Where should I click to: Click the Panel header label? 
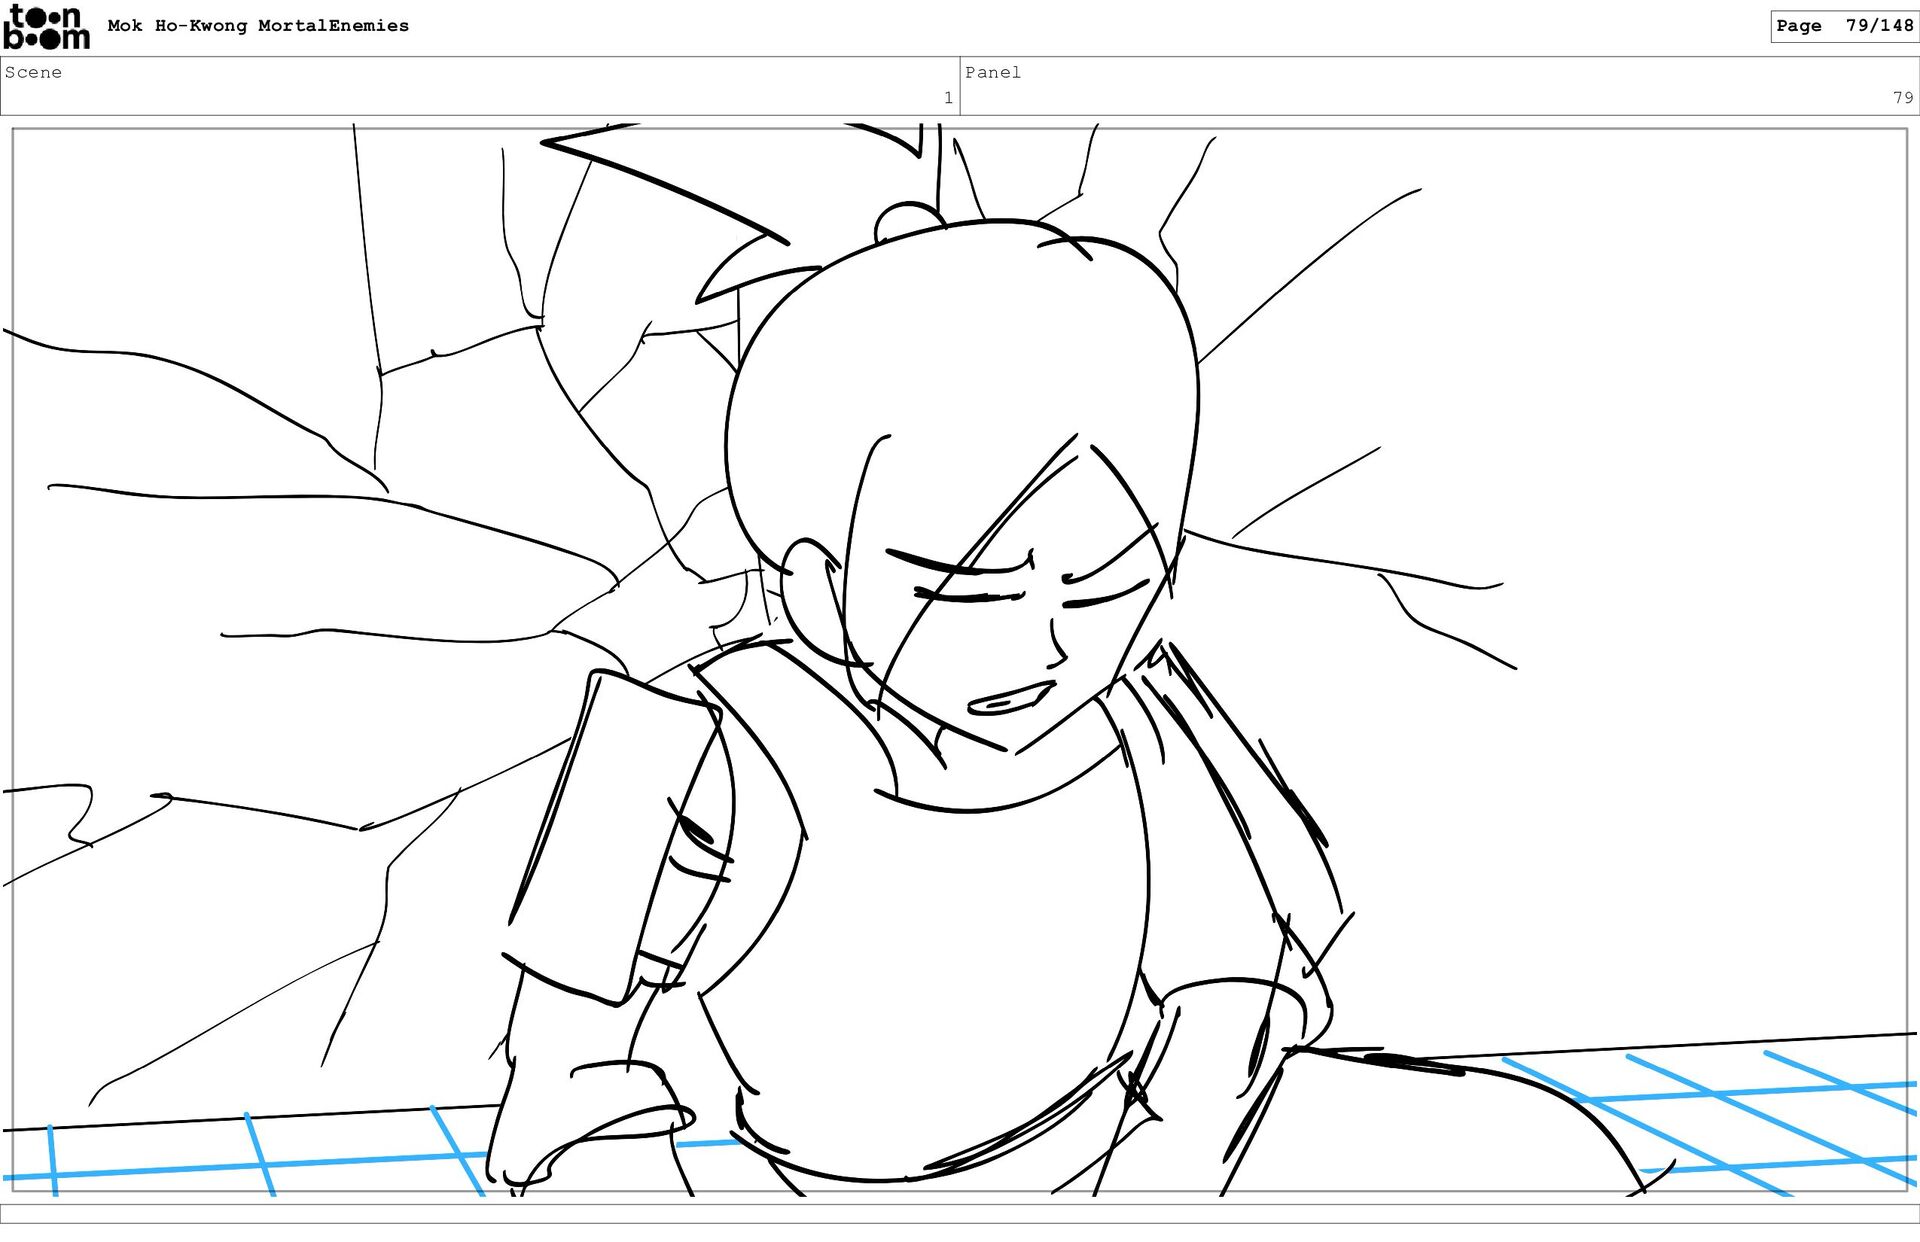coord(992,72)
